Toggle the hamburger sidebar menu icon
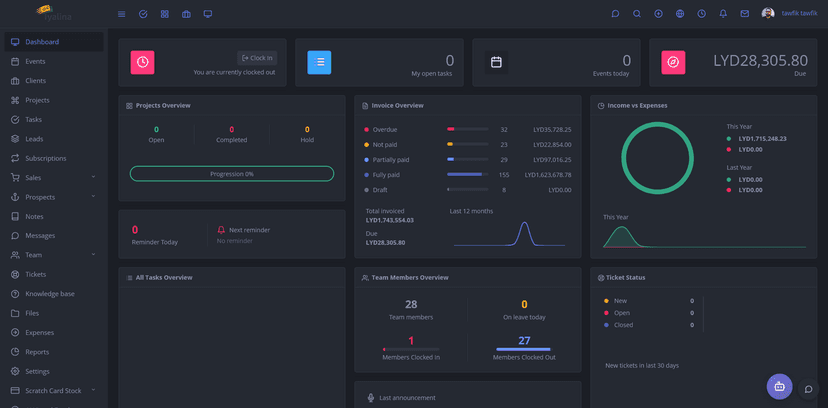This screenshot has height=408, width=828. 121,14
